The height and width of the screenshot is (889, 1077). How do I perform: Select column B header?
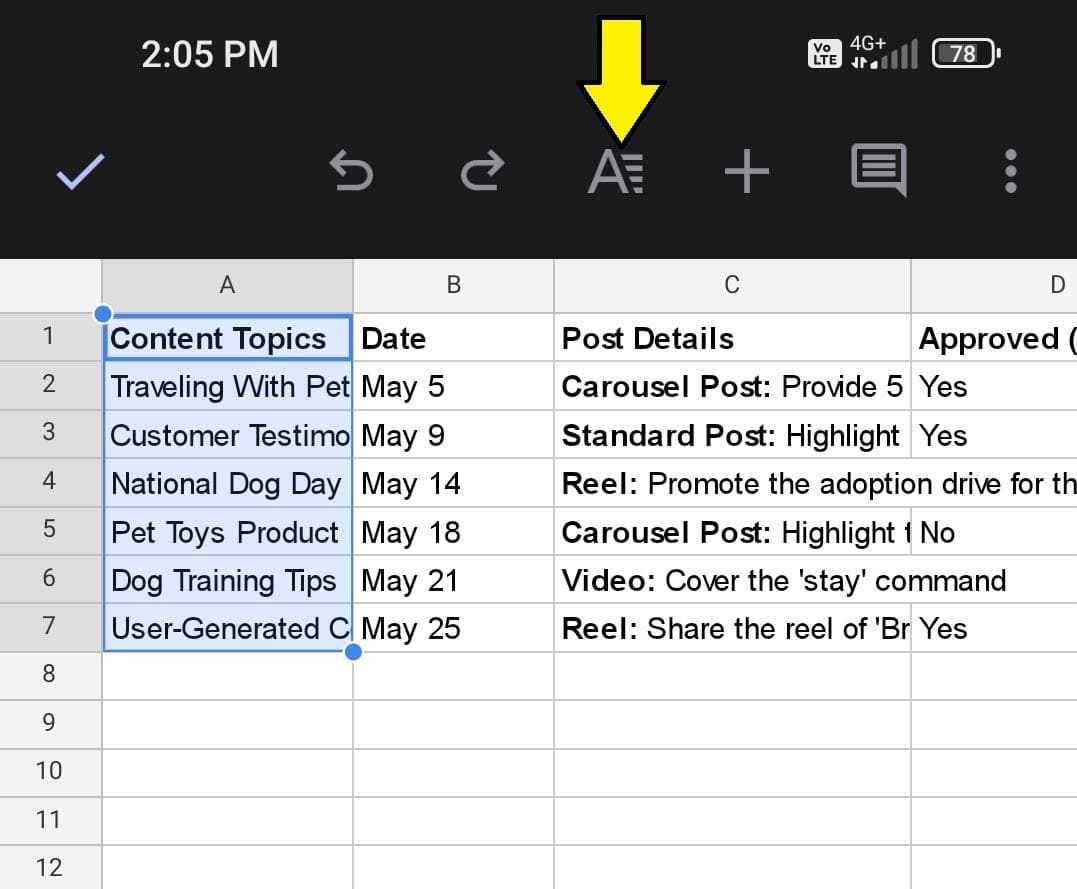pyautogui.click(x=453, y=285)
